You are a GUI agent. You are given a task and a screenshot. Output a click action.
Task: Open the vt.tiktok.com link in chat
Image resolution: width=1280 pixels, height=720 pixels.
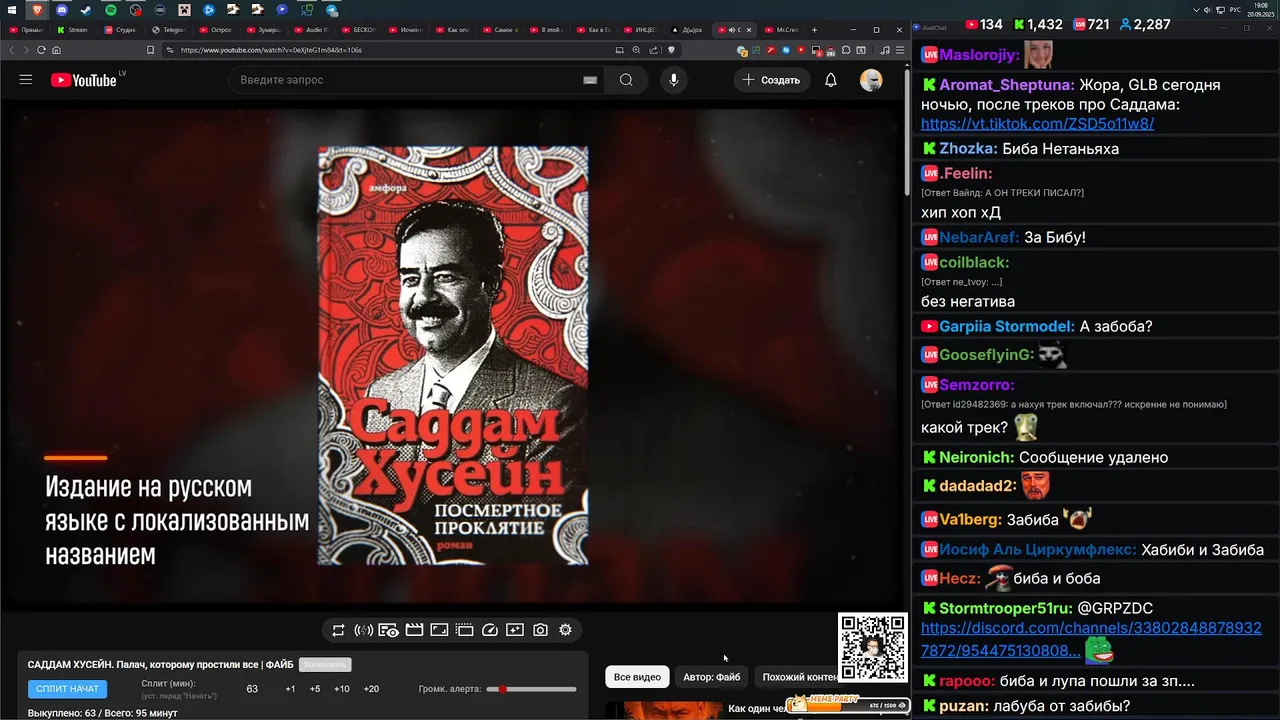pyautogui.click(x=1037, y=124)
